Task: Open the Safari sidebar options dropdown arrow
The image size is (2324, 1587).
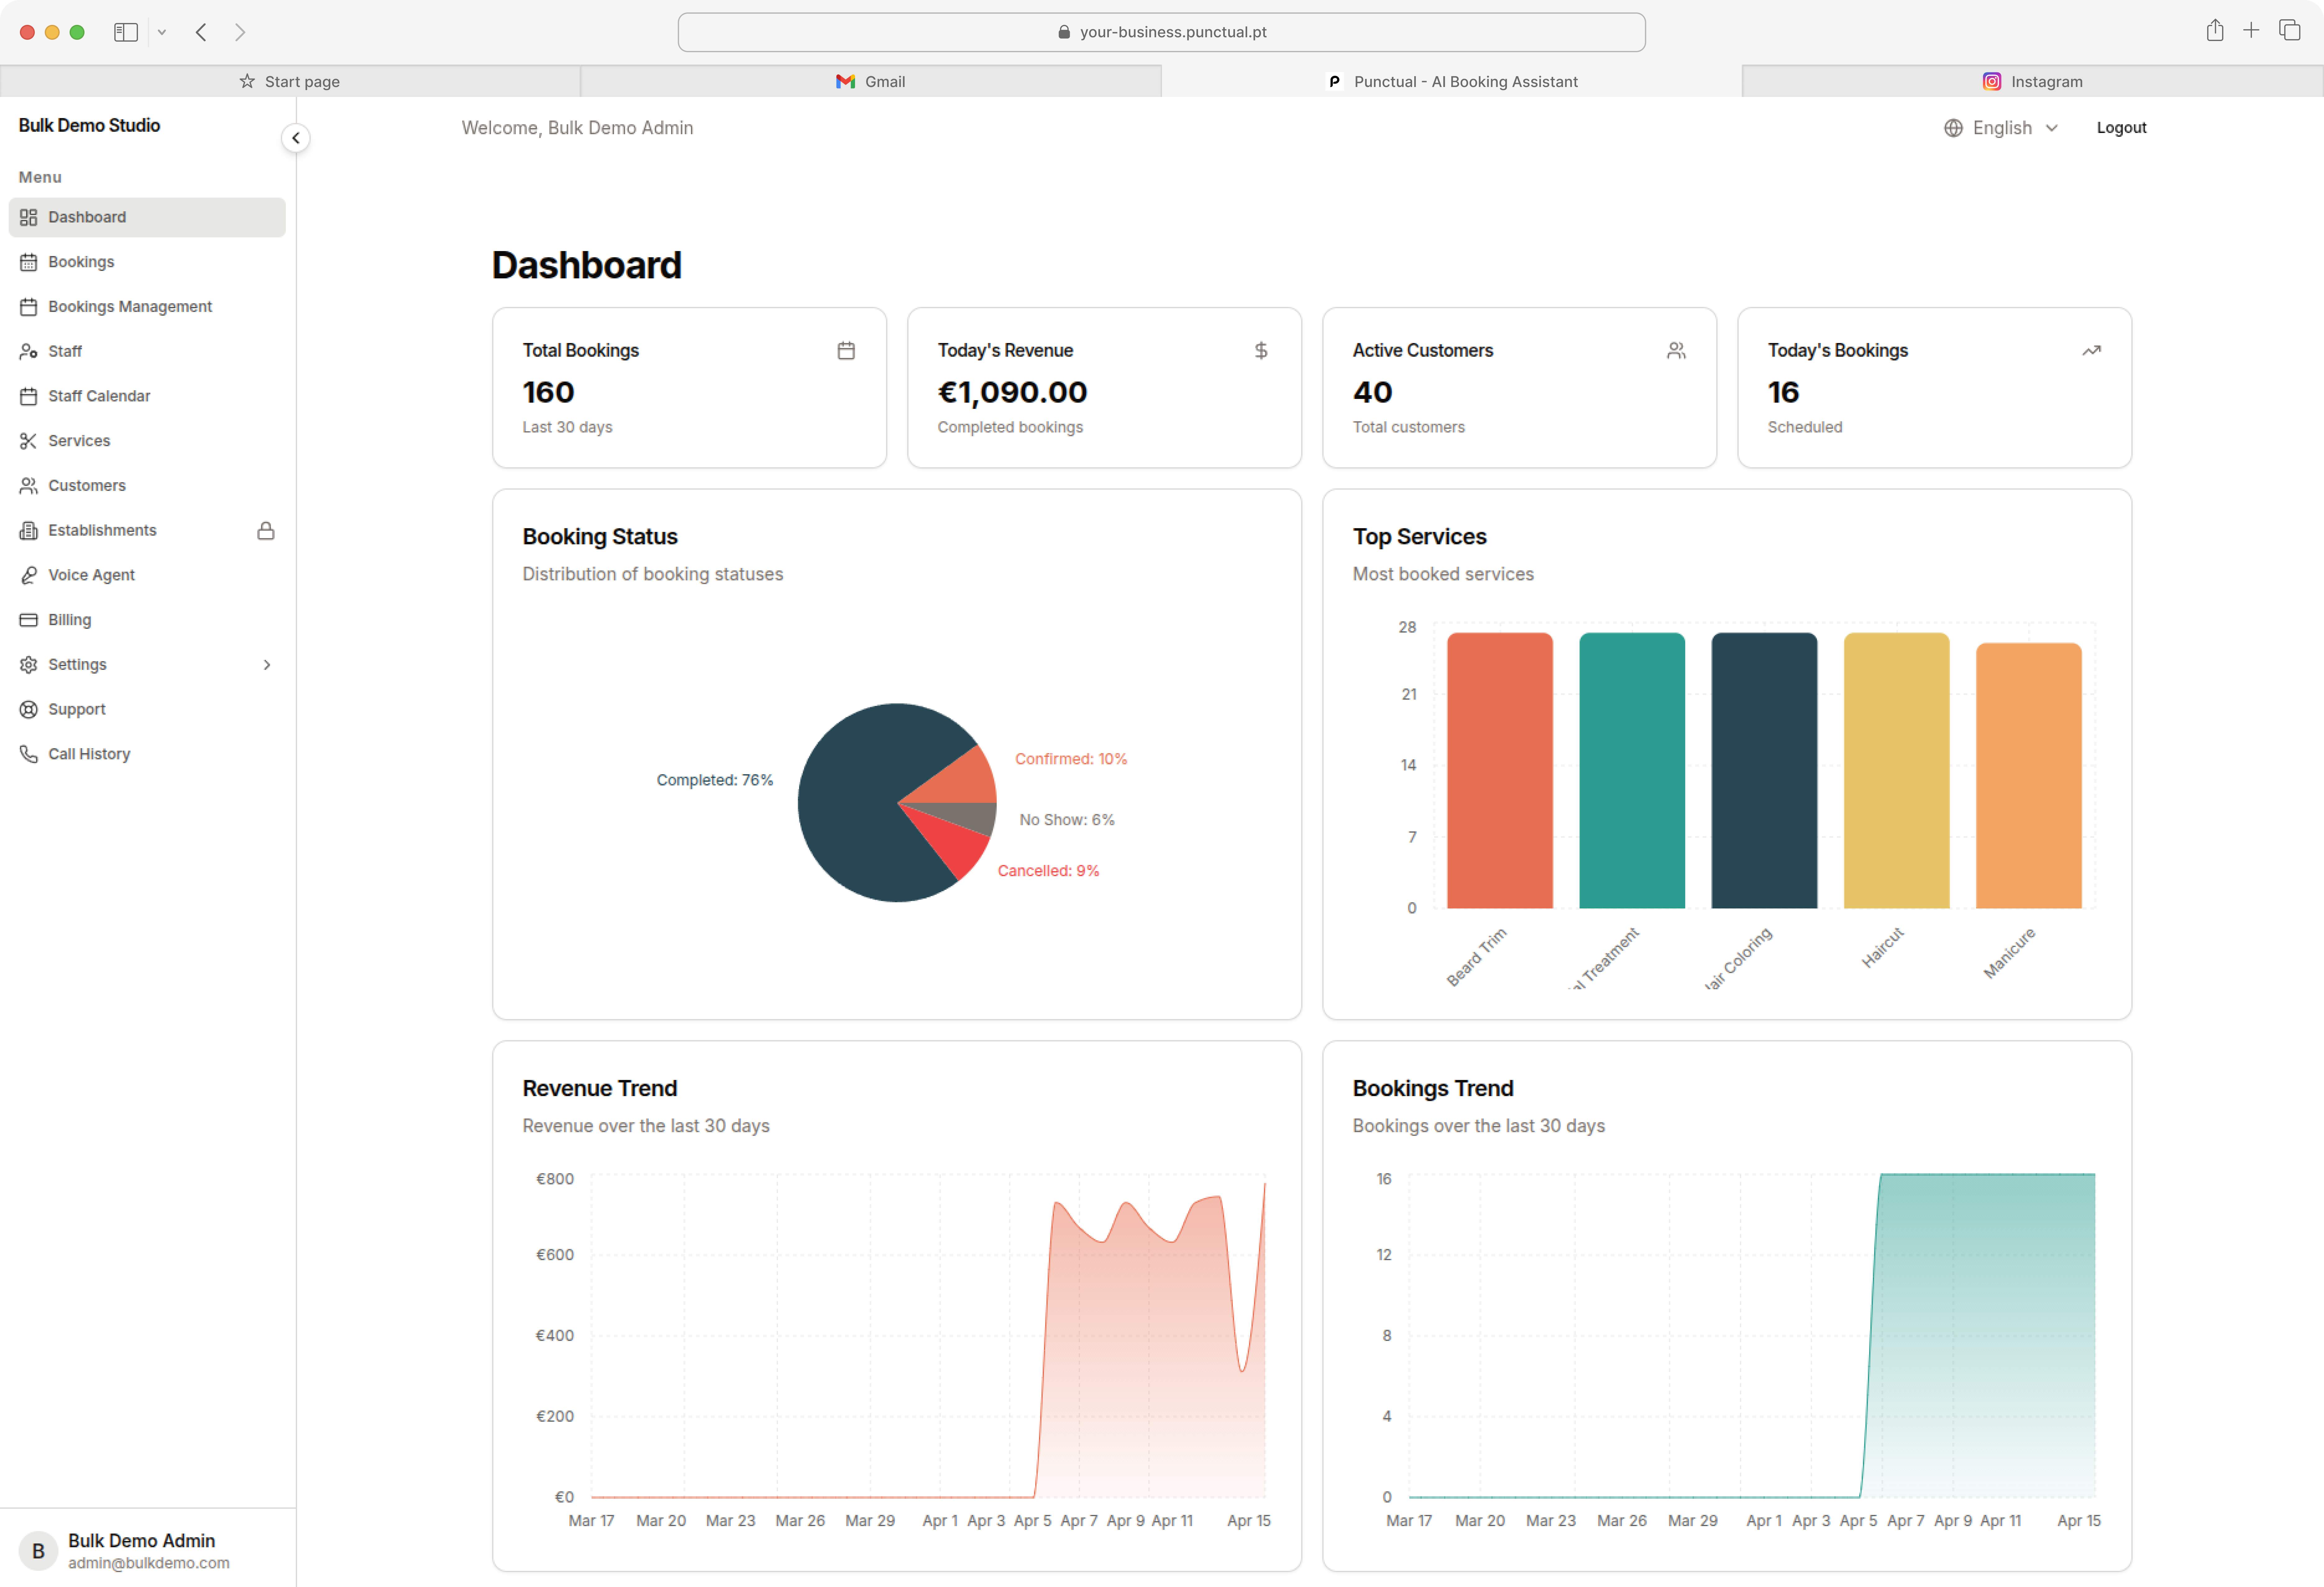Action: point(162,32)
